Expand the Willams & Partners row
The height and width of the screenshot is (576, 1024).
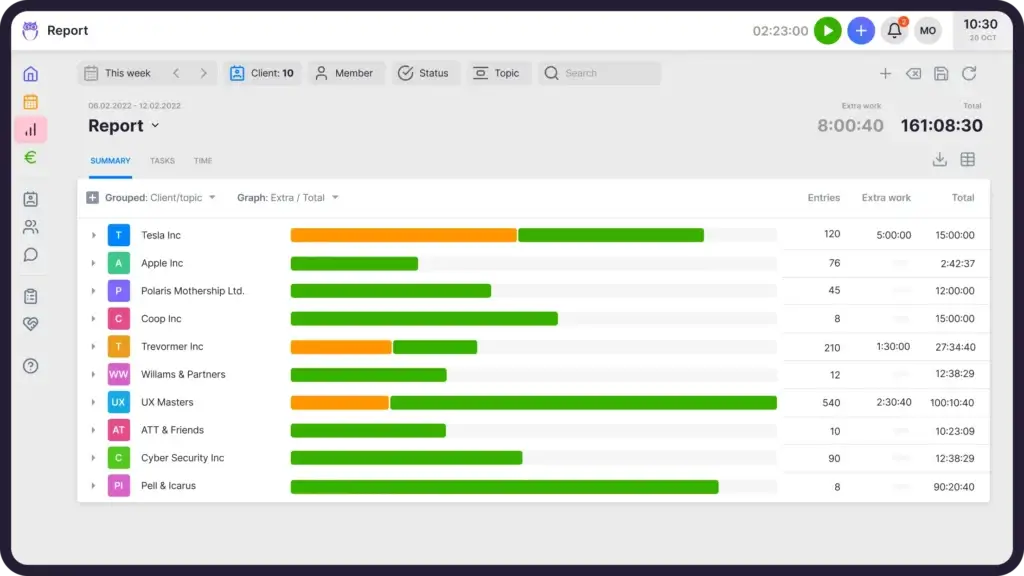coord(93,374)
